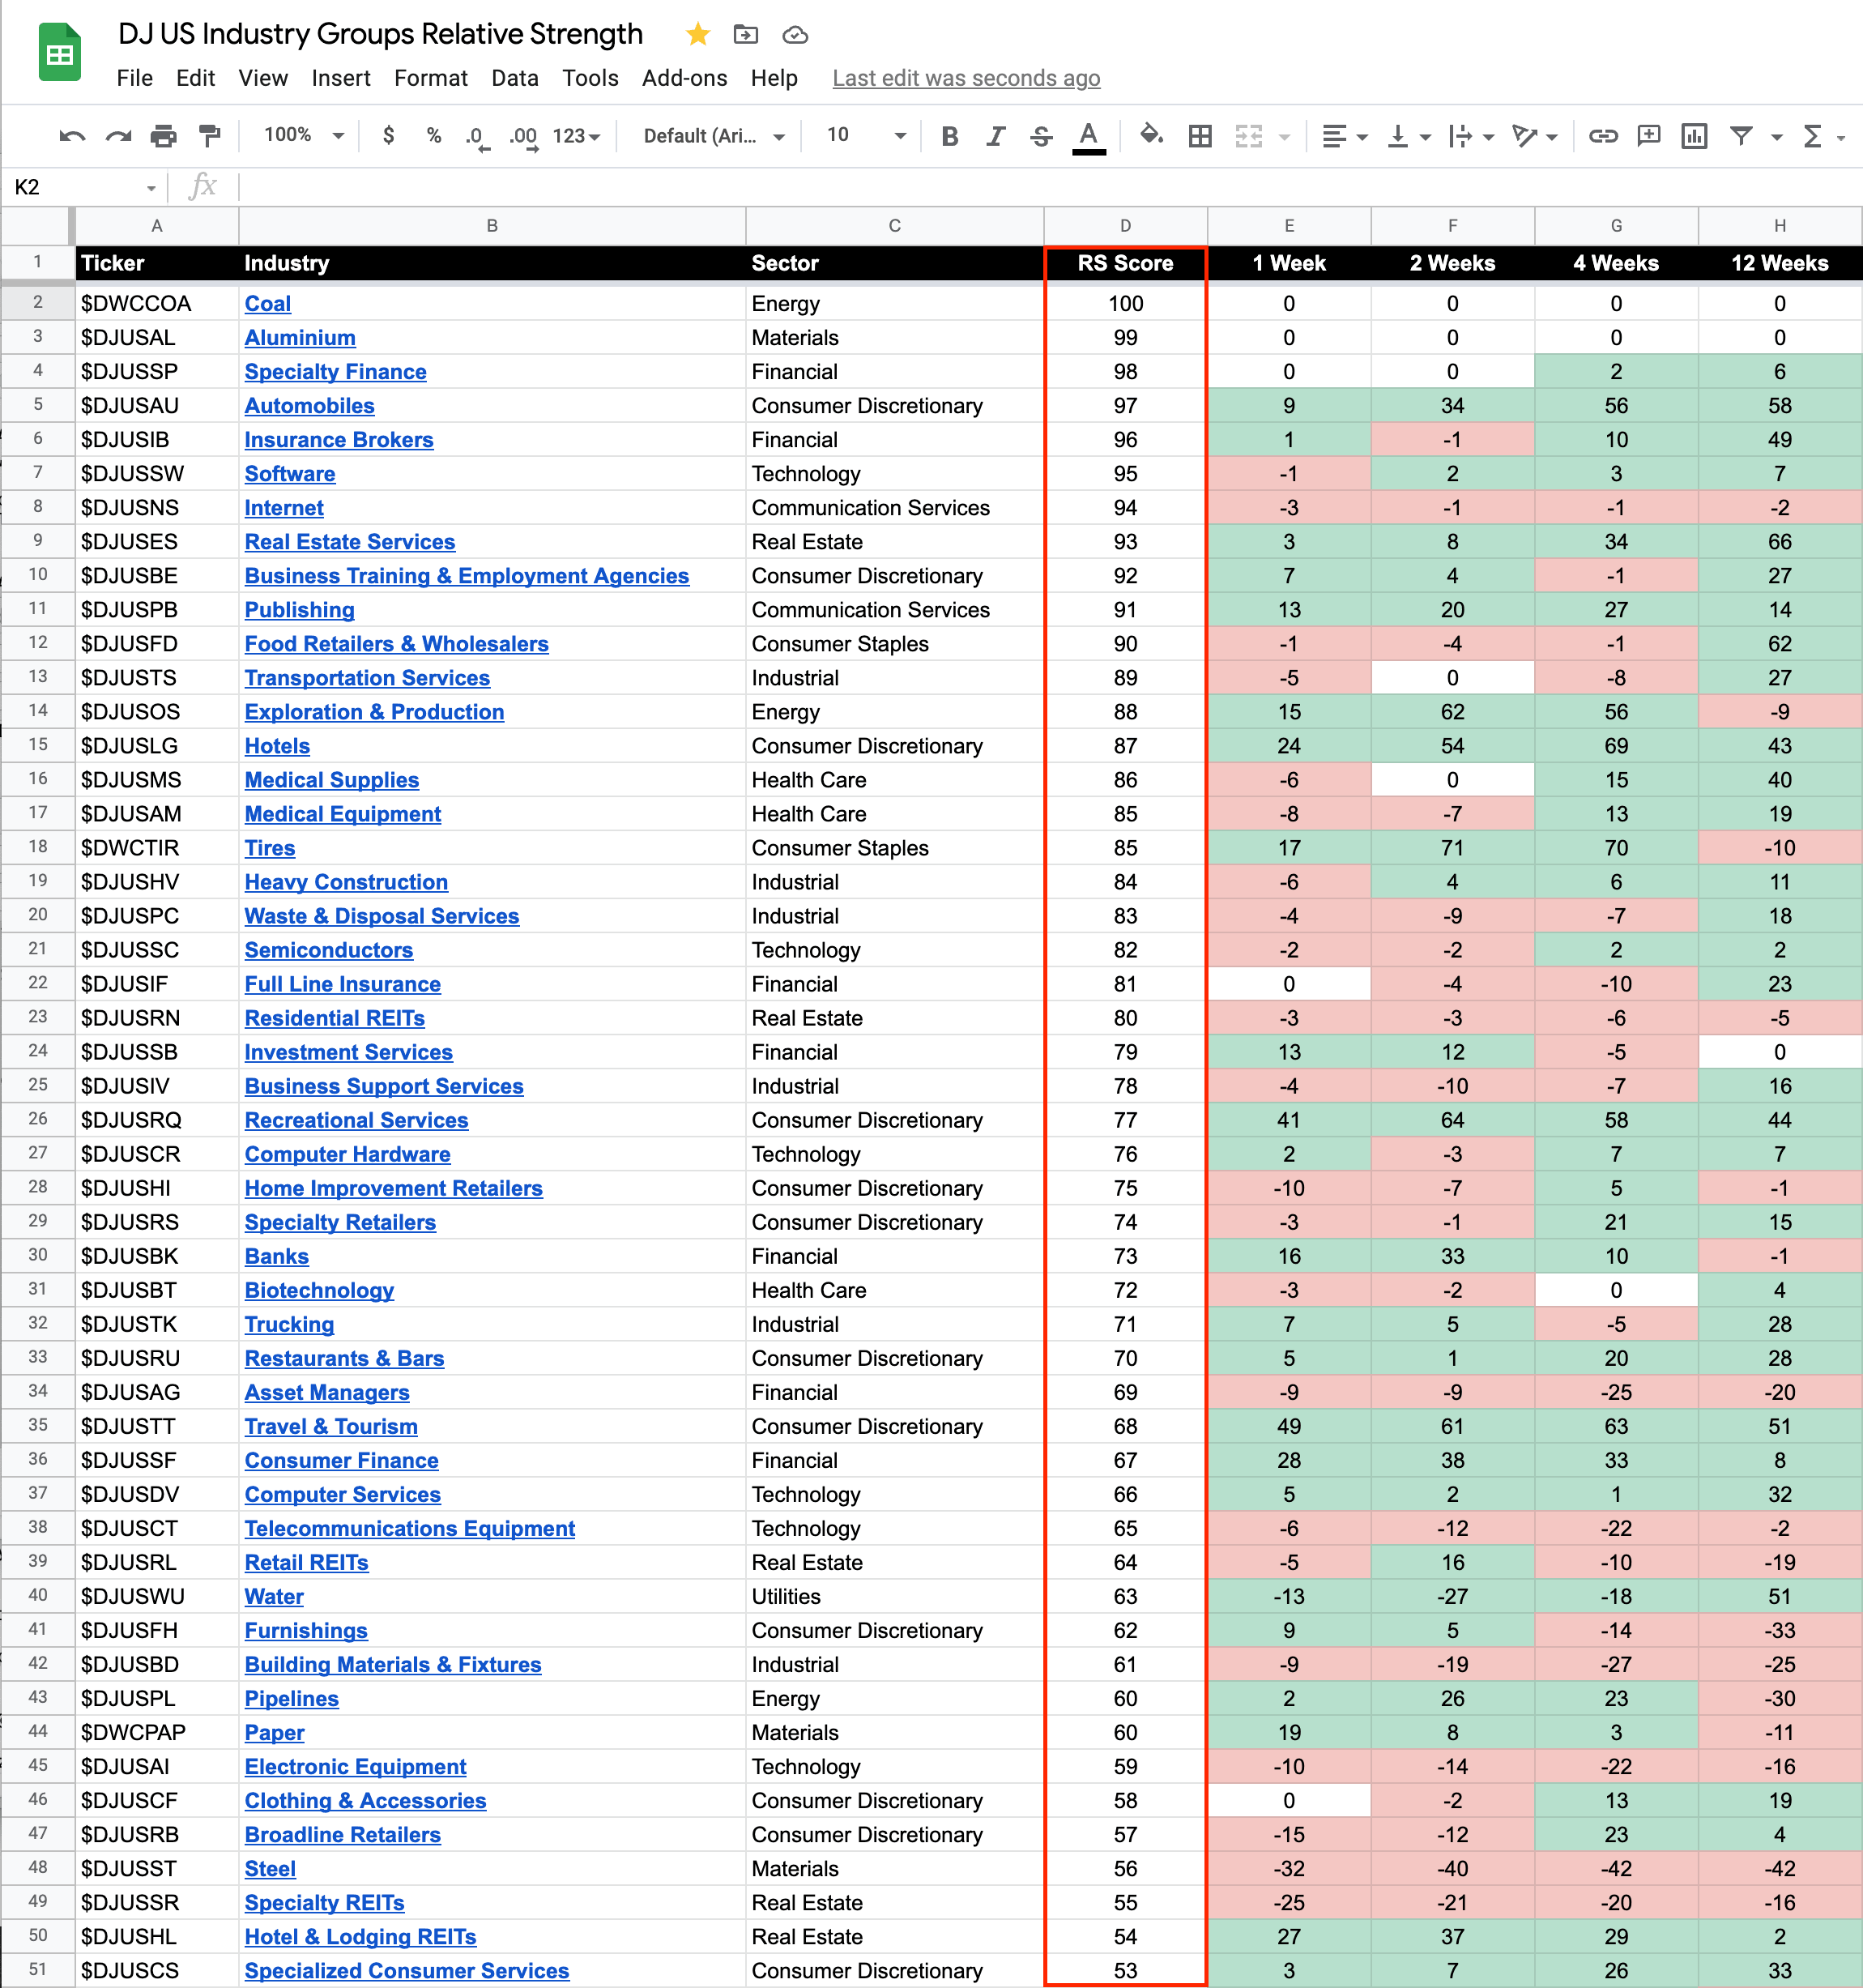Toggle italic formatting
The height and width of the screenshot is (1988, 1863).
(995, 136)
